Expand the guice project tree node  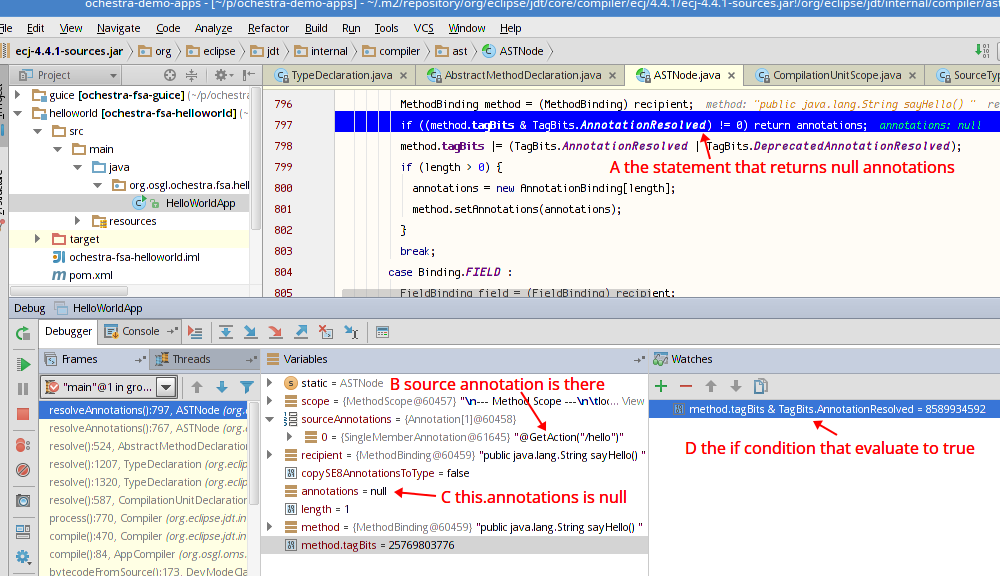17,95
